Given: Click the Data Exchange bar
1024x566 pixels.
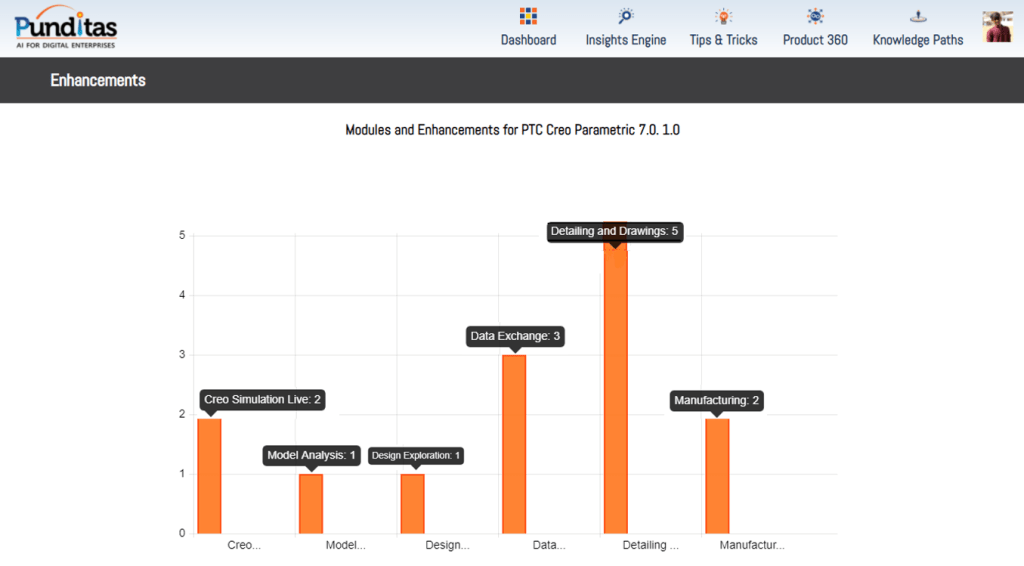Looking at the screenshot, I should pos(514,444).
